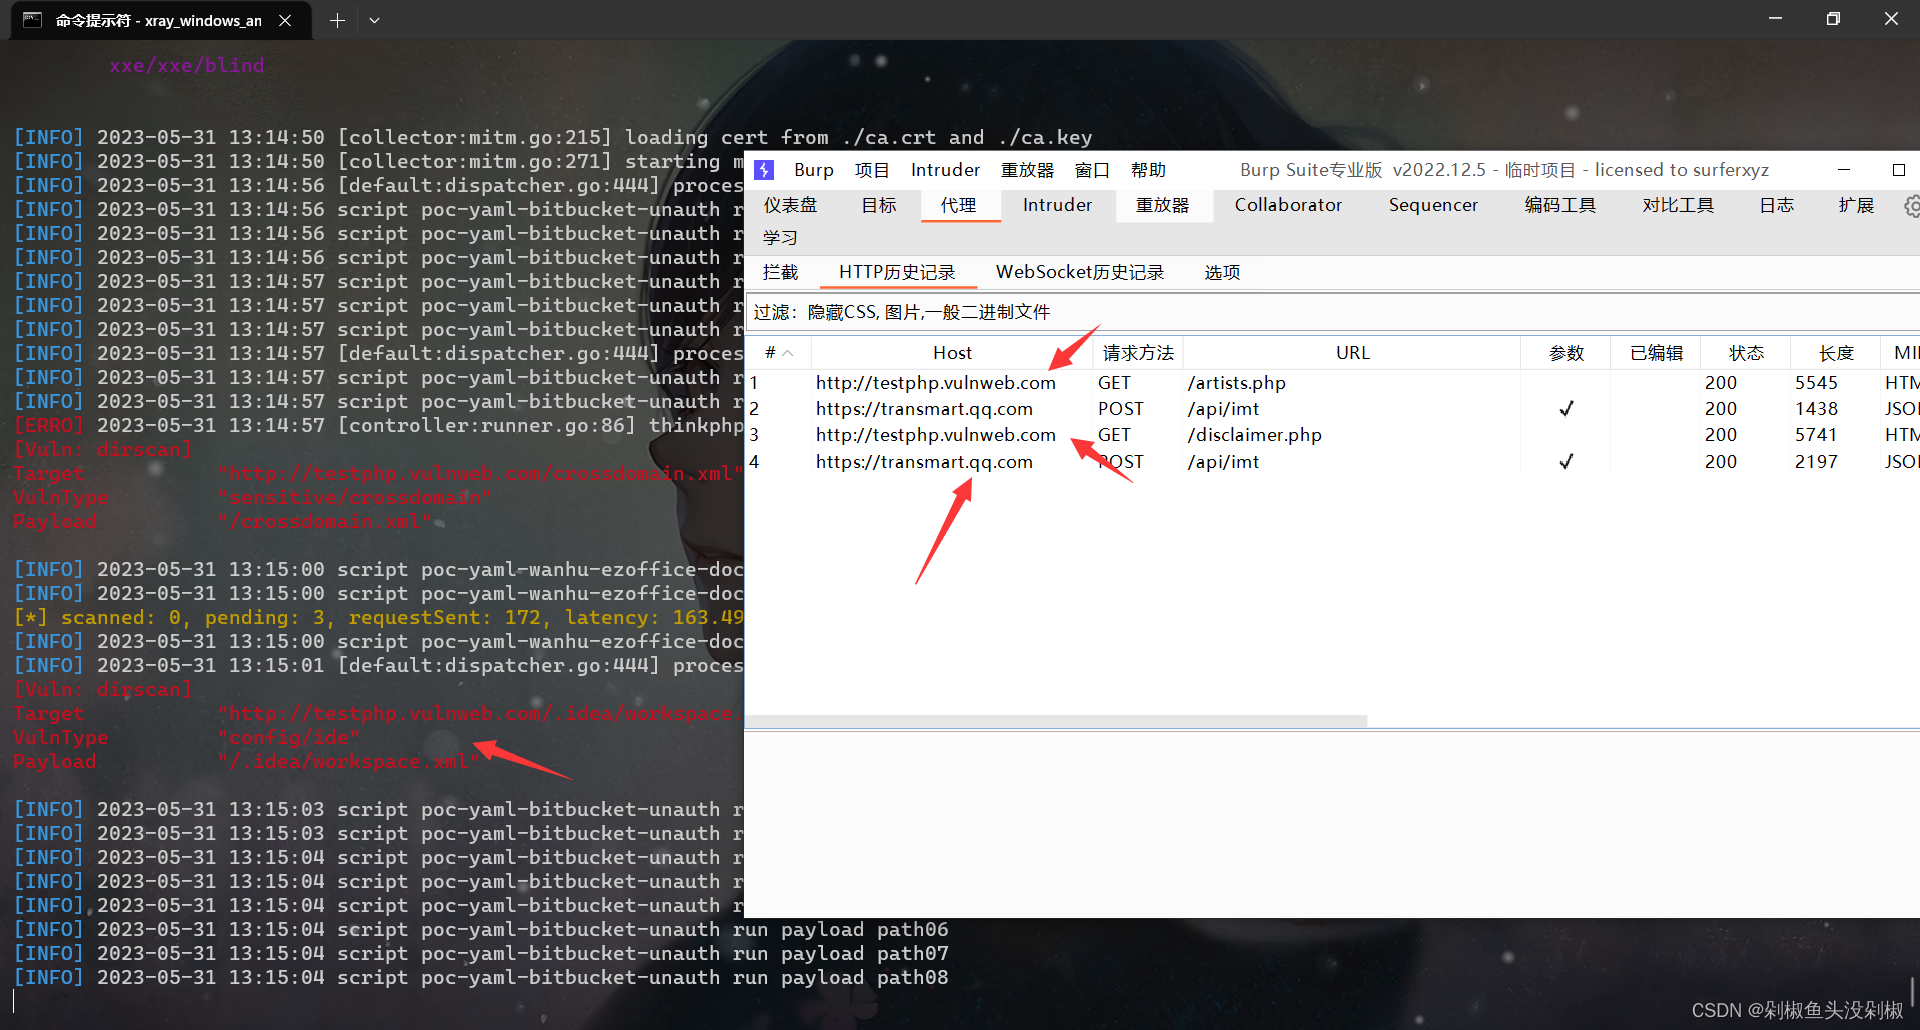Open the 选项 sub-tab
Viewport: 1920px width, 1030px height.
click(x=1222, y=272)
